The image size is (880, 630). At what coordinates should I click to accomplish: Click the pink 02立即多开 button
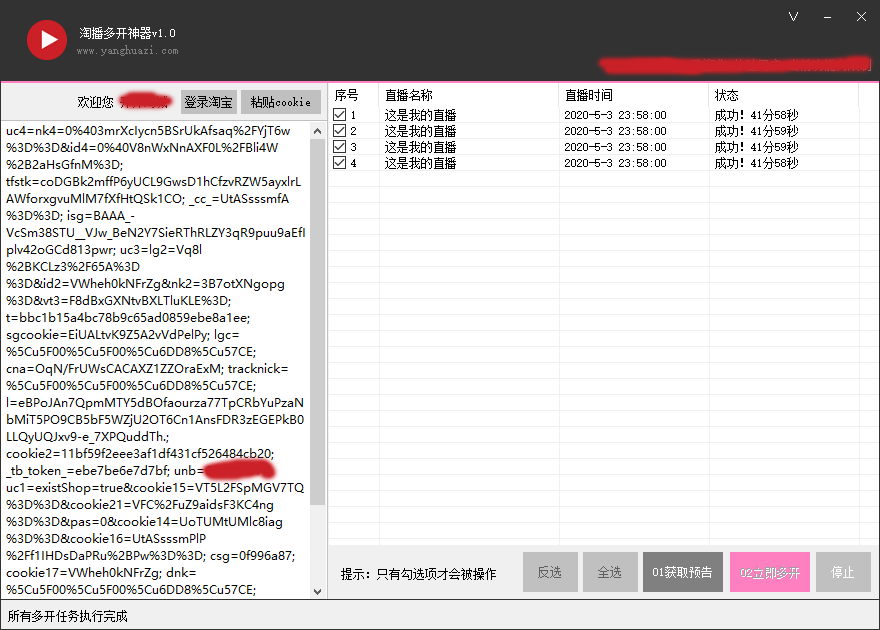click(x=769, y=572)
